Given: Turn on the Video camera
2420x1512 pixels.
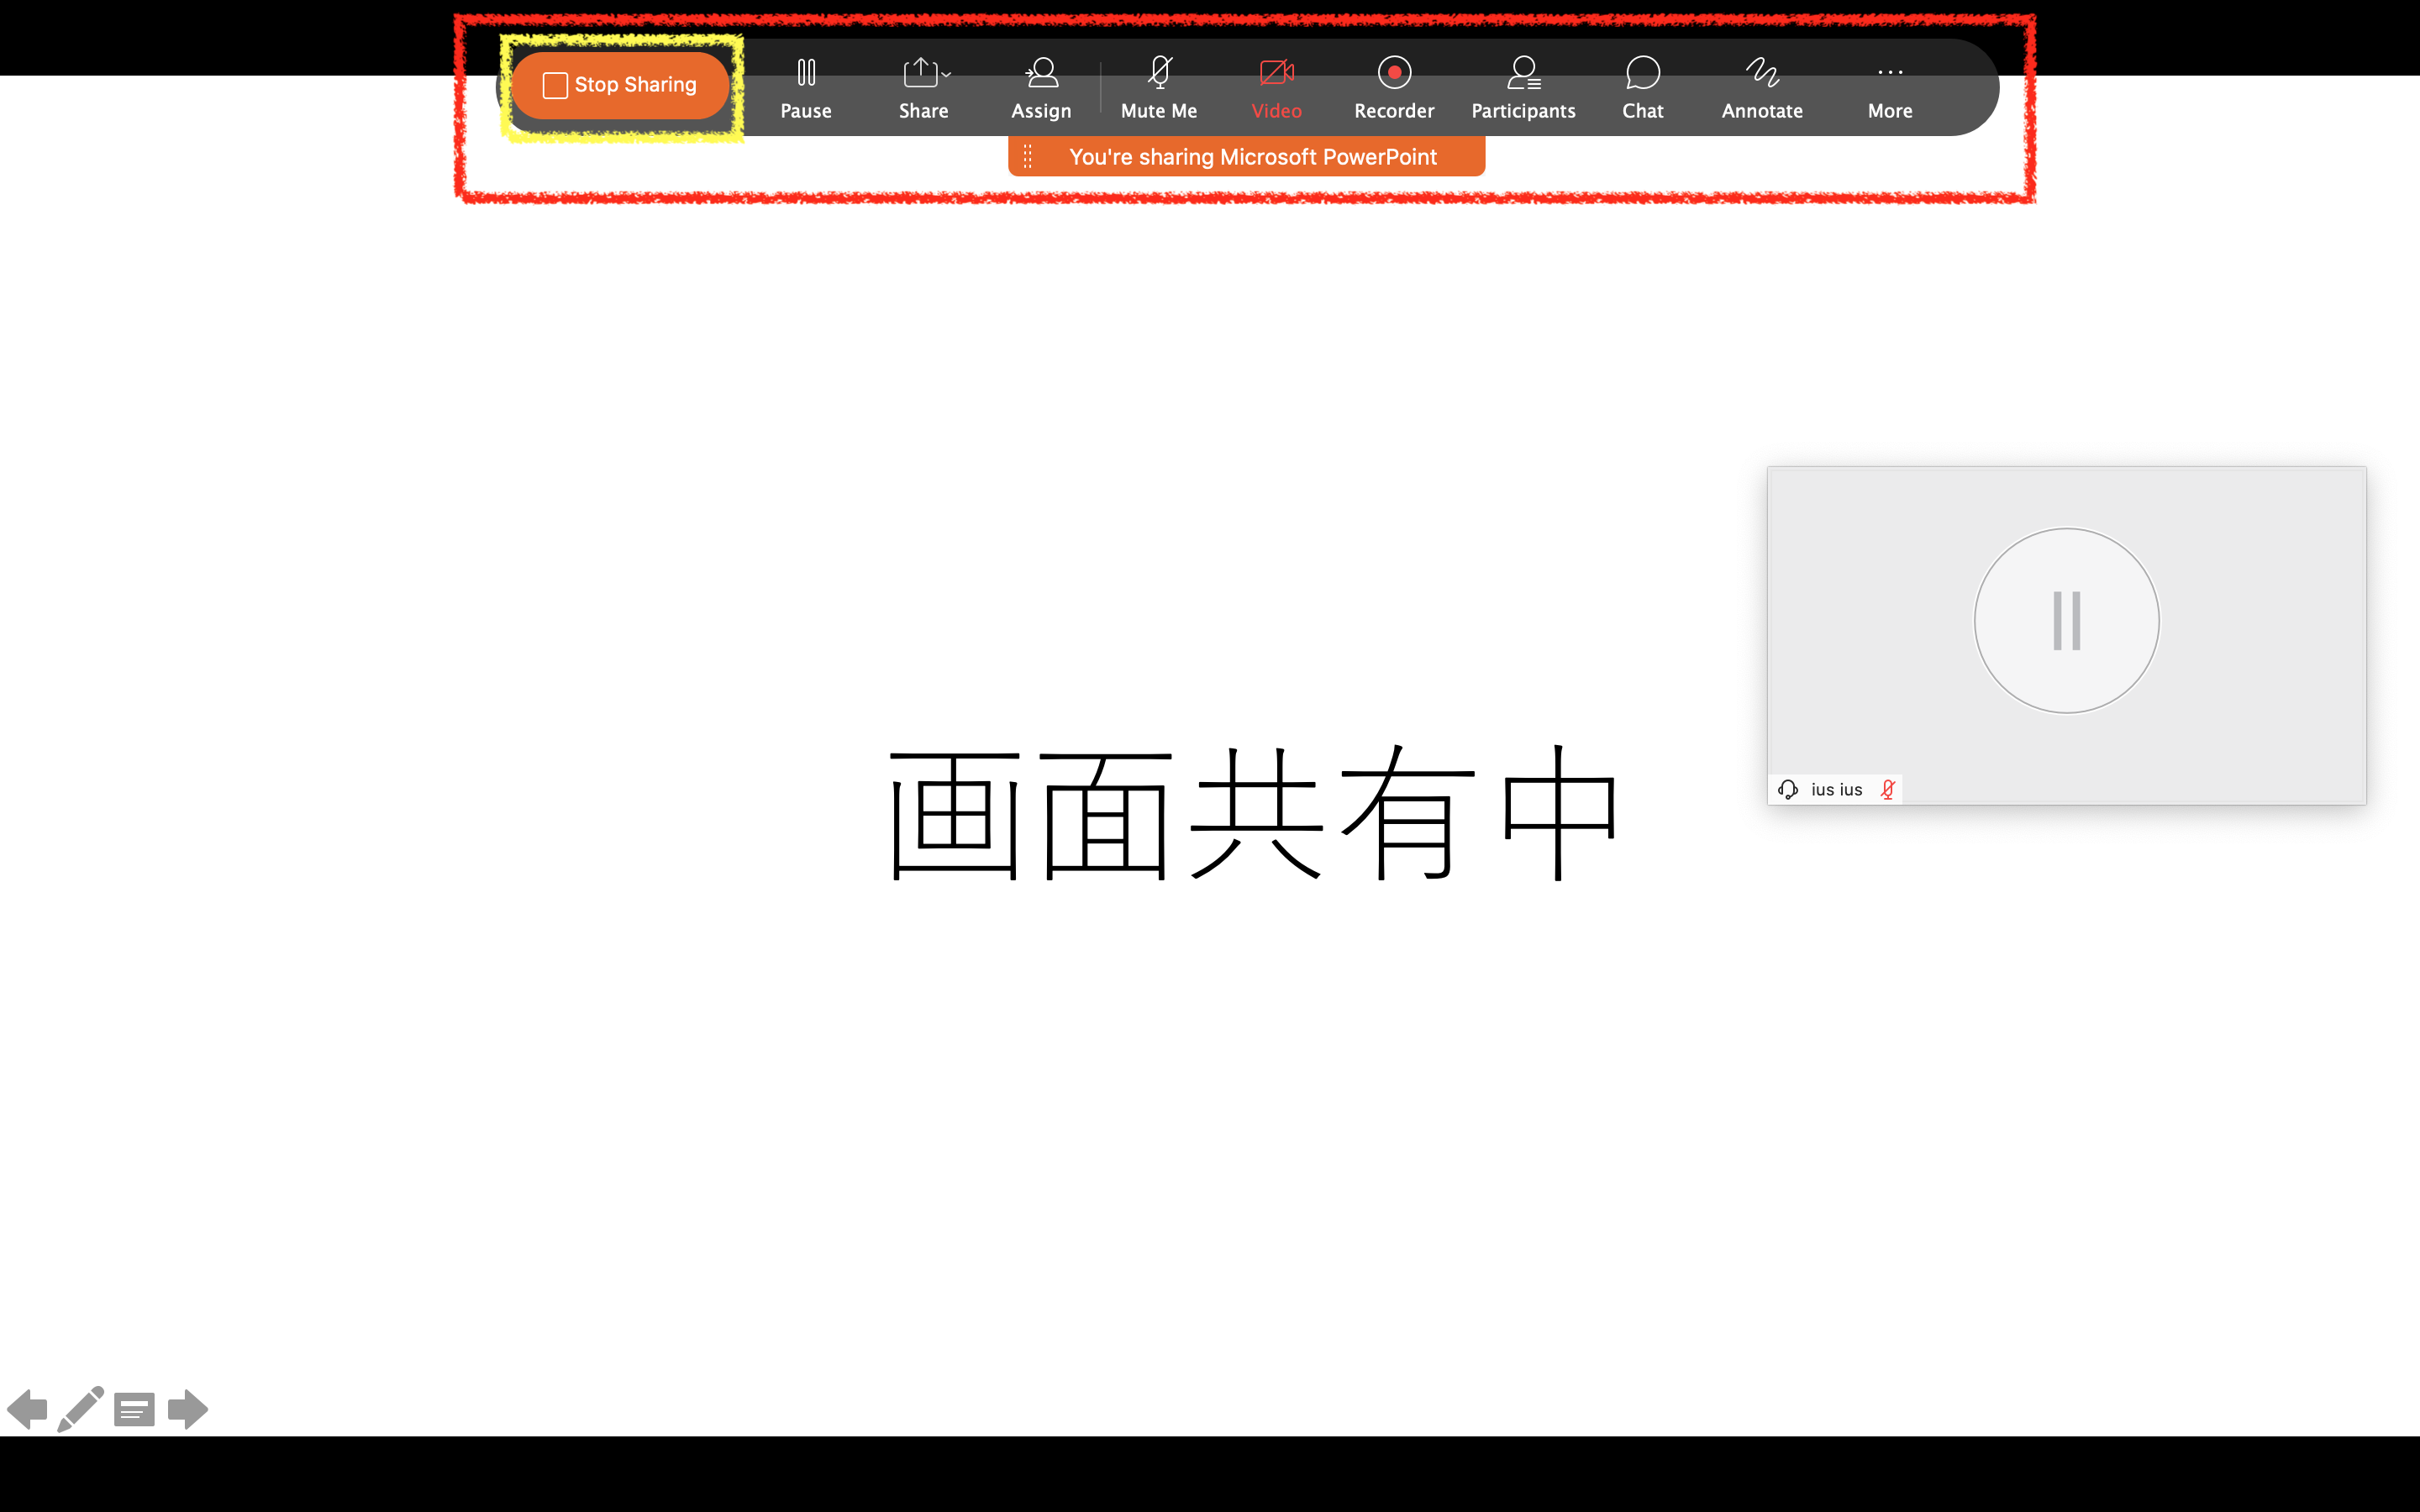Looking at the screenshot, I should point(1277,88).
